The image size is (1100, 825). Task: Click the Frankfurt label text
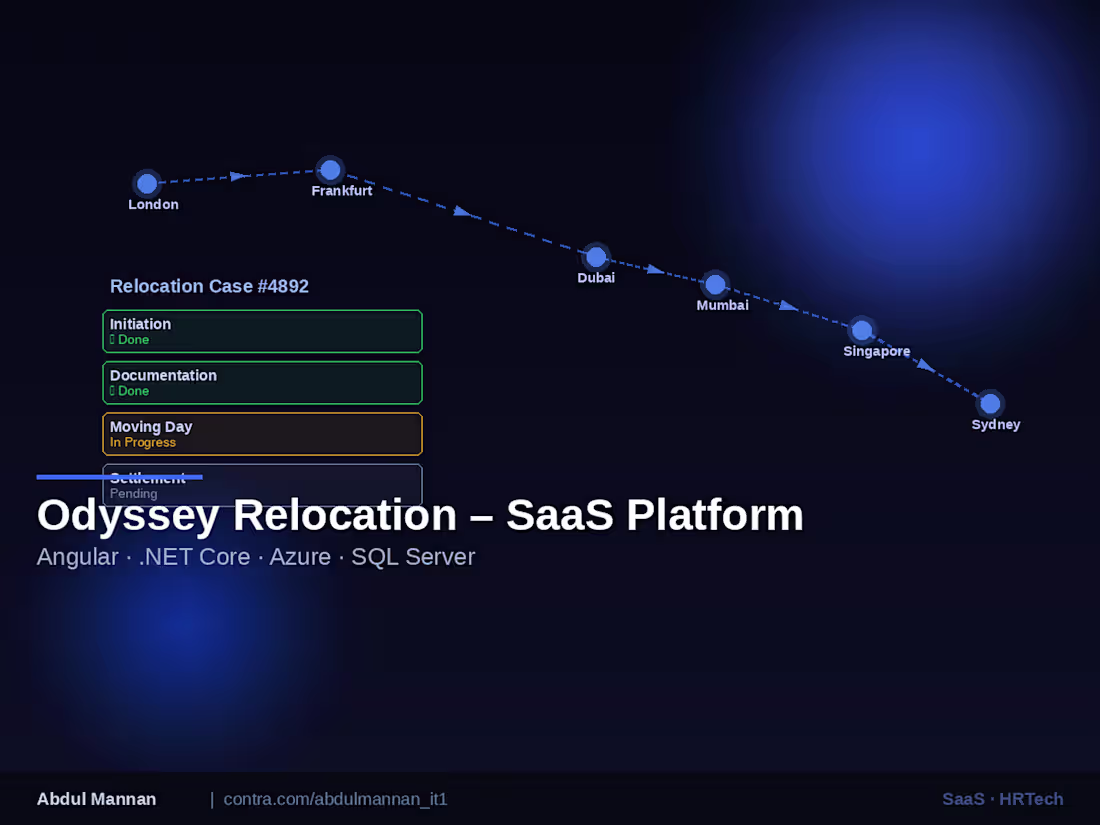(x=342, y=191)
